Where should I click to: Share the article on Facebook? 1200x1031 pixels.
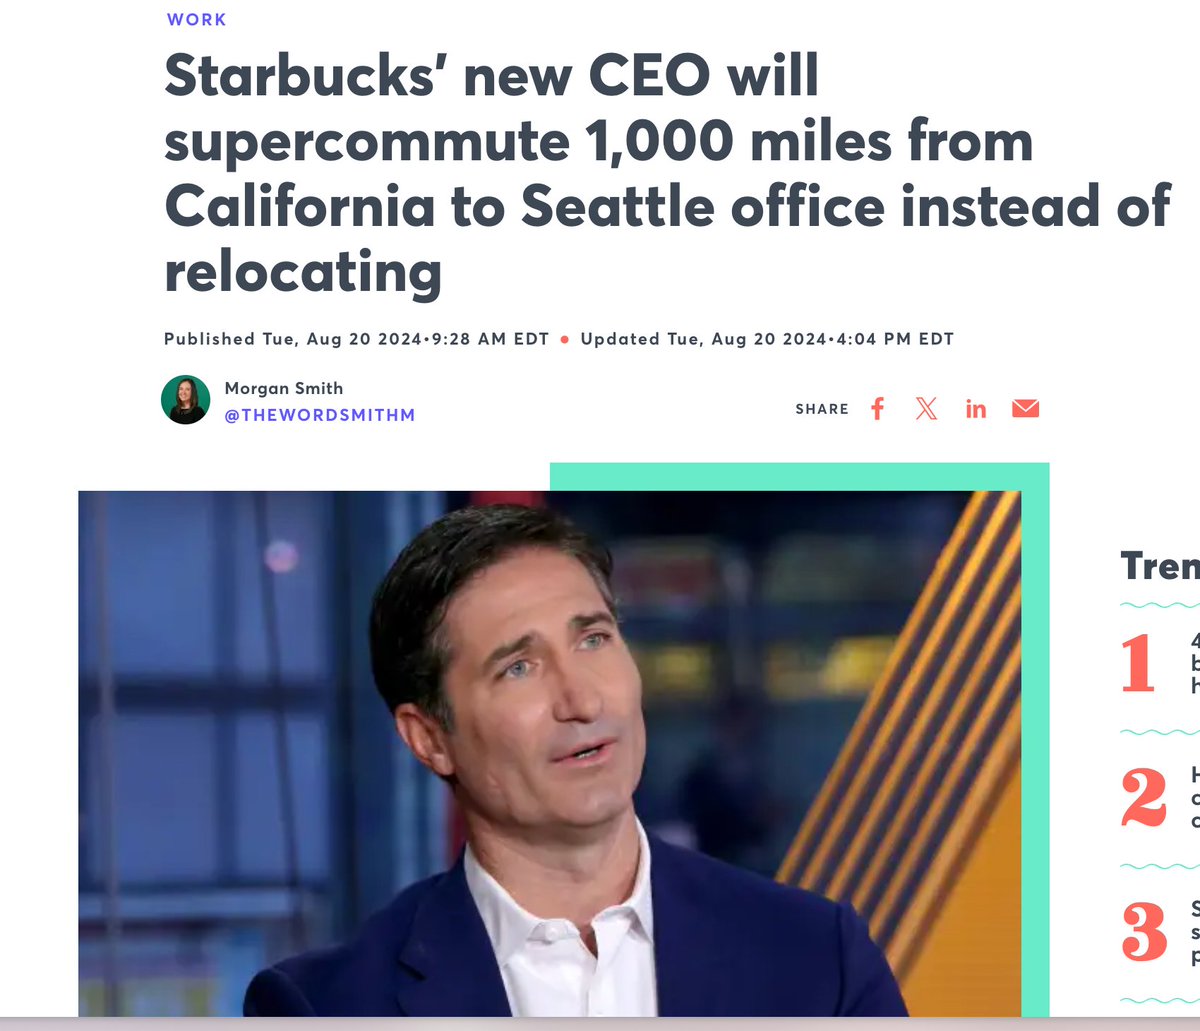877,408
